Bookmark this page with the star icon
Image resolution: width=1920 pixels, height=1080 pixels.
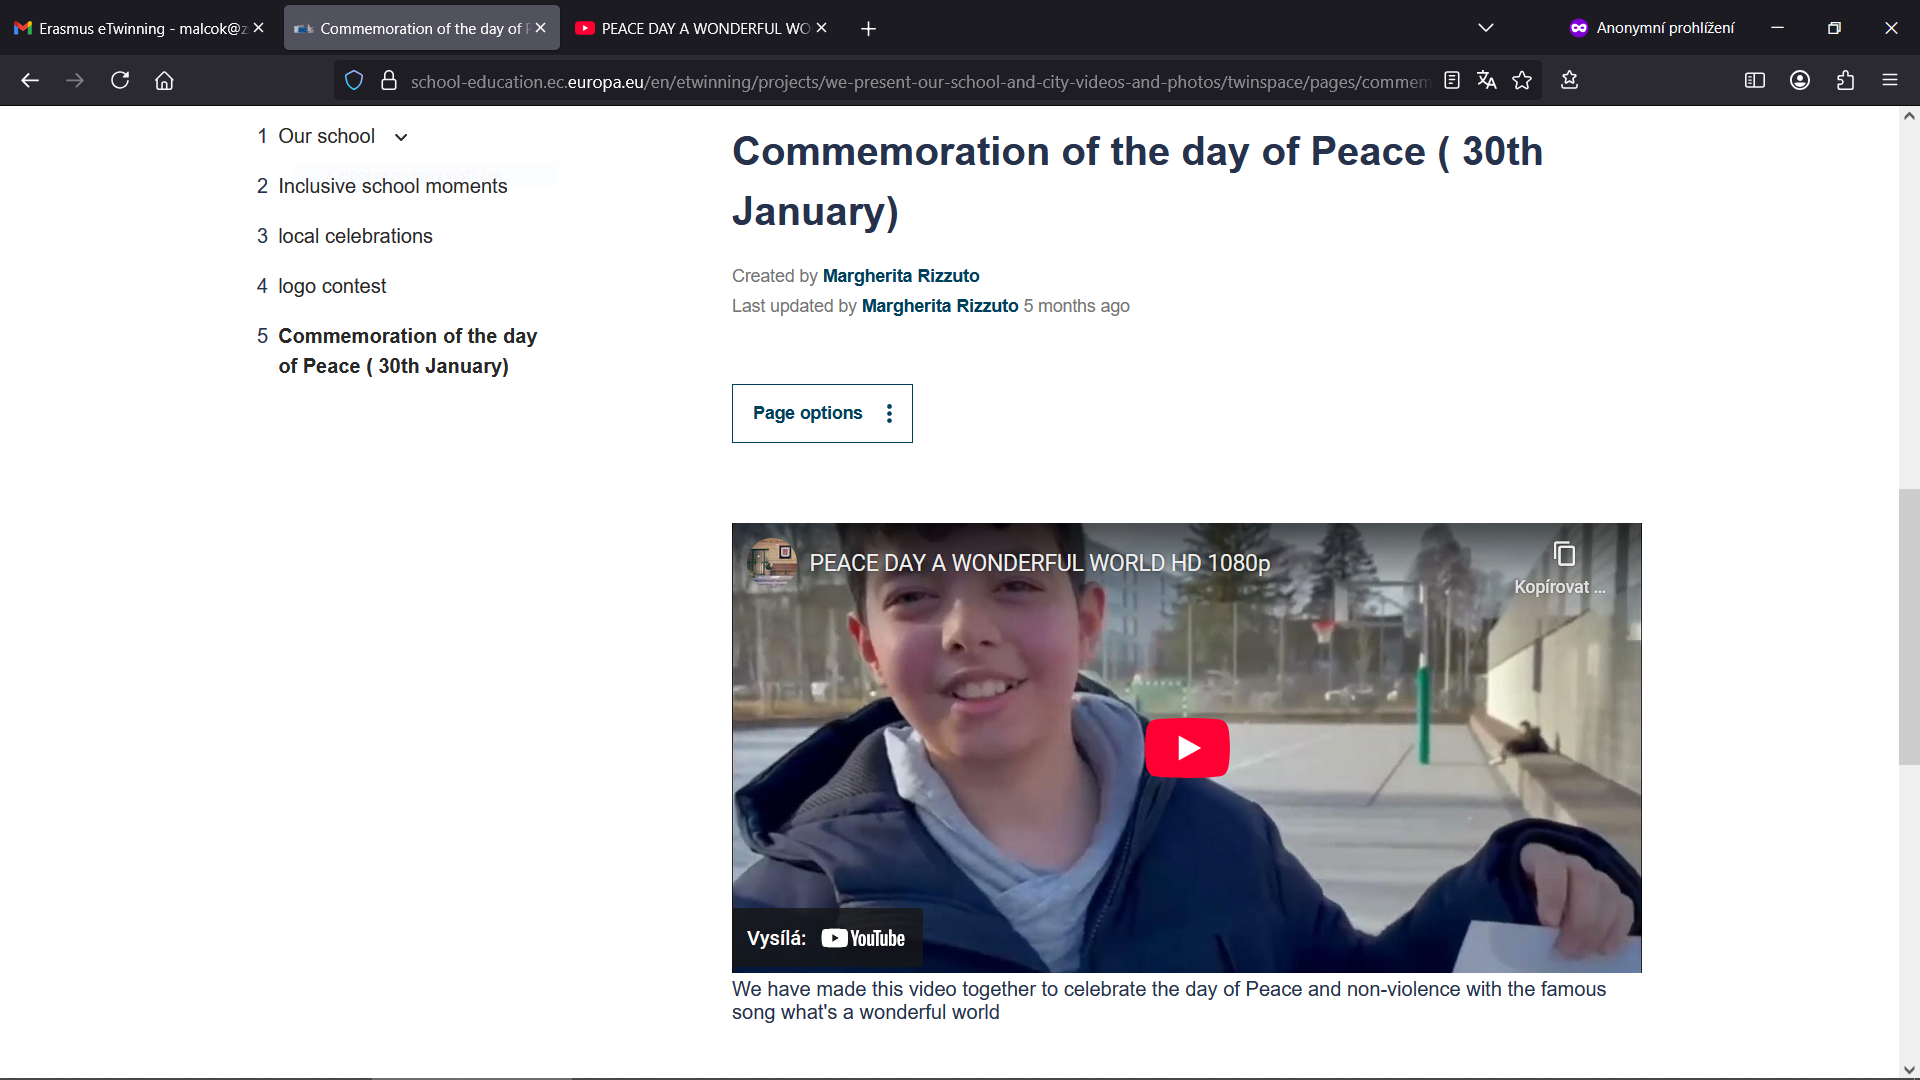pyautogui.click(x=1522, y=80)
